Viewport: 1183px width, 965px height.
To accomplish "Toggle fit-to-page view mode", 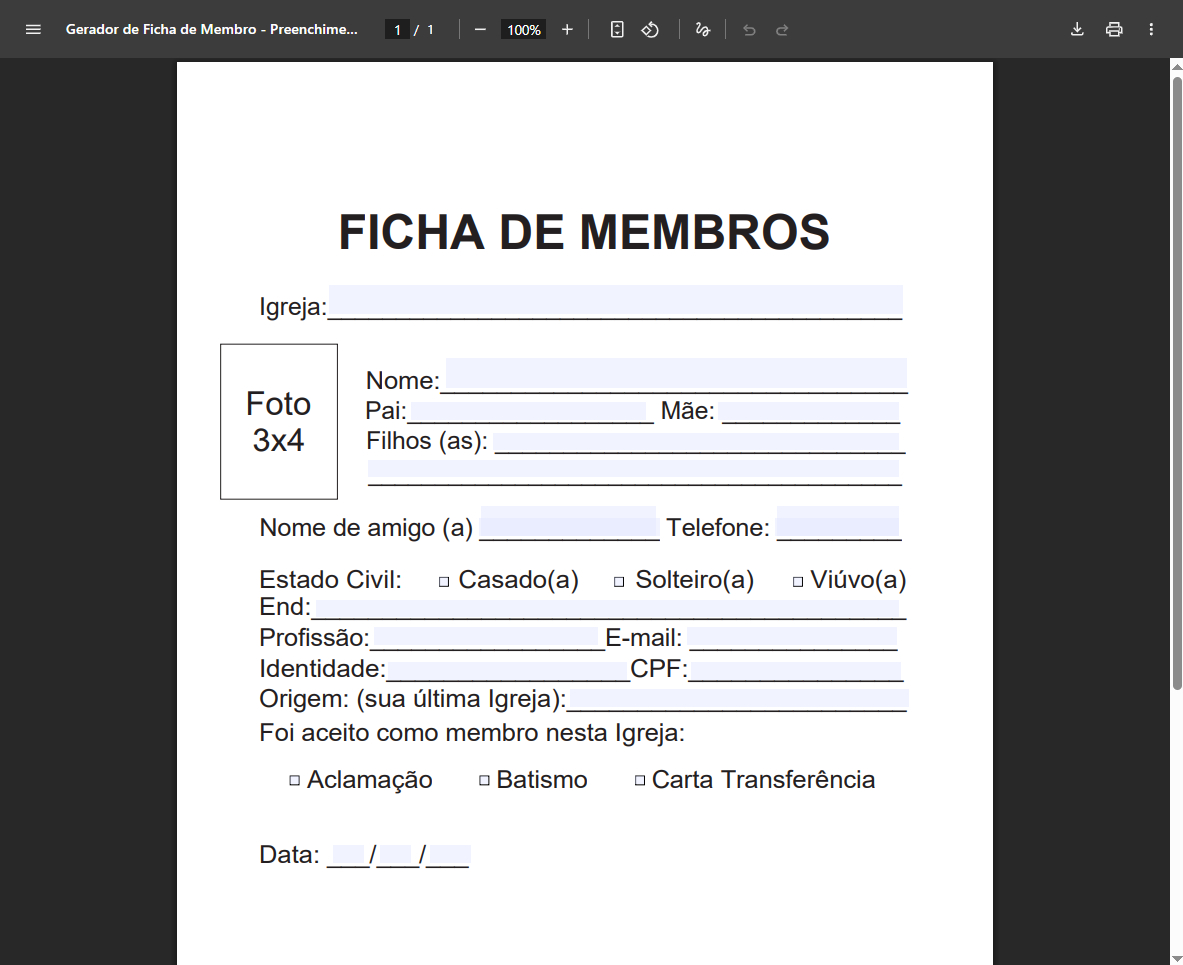I will 616,29.
